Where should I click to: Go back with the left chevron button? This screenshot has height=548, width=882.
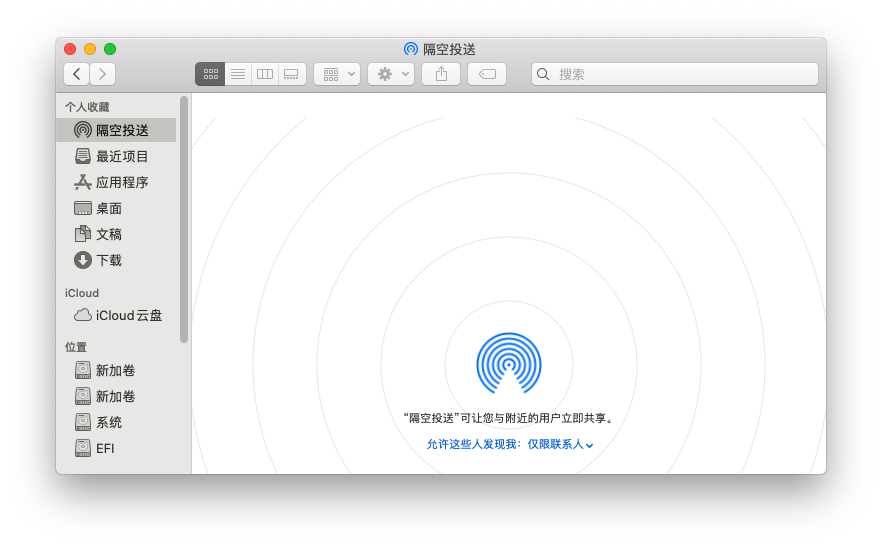(76, 74)
